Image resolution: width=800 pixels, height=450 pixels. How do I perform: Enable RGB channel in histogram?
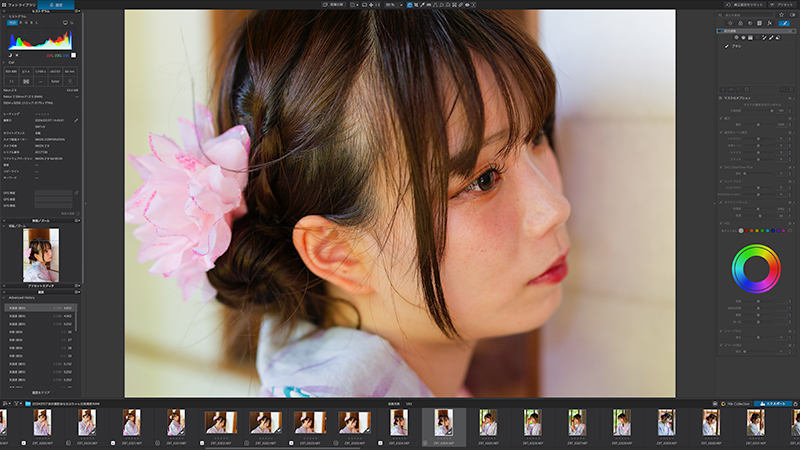click(x=12, y=22)
